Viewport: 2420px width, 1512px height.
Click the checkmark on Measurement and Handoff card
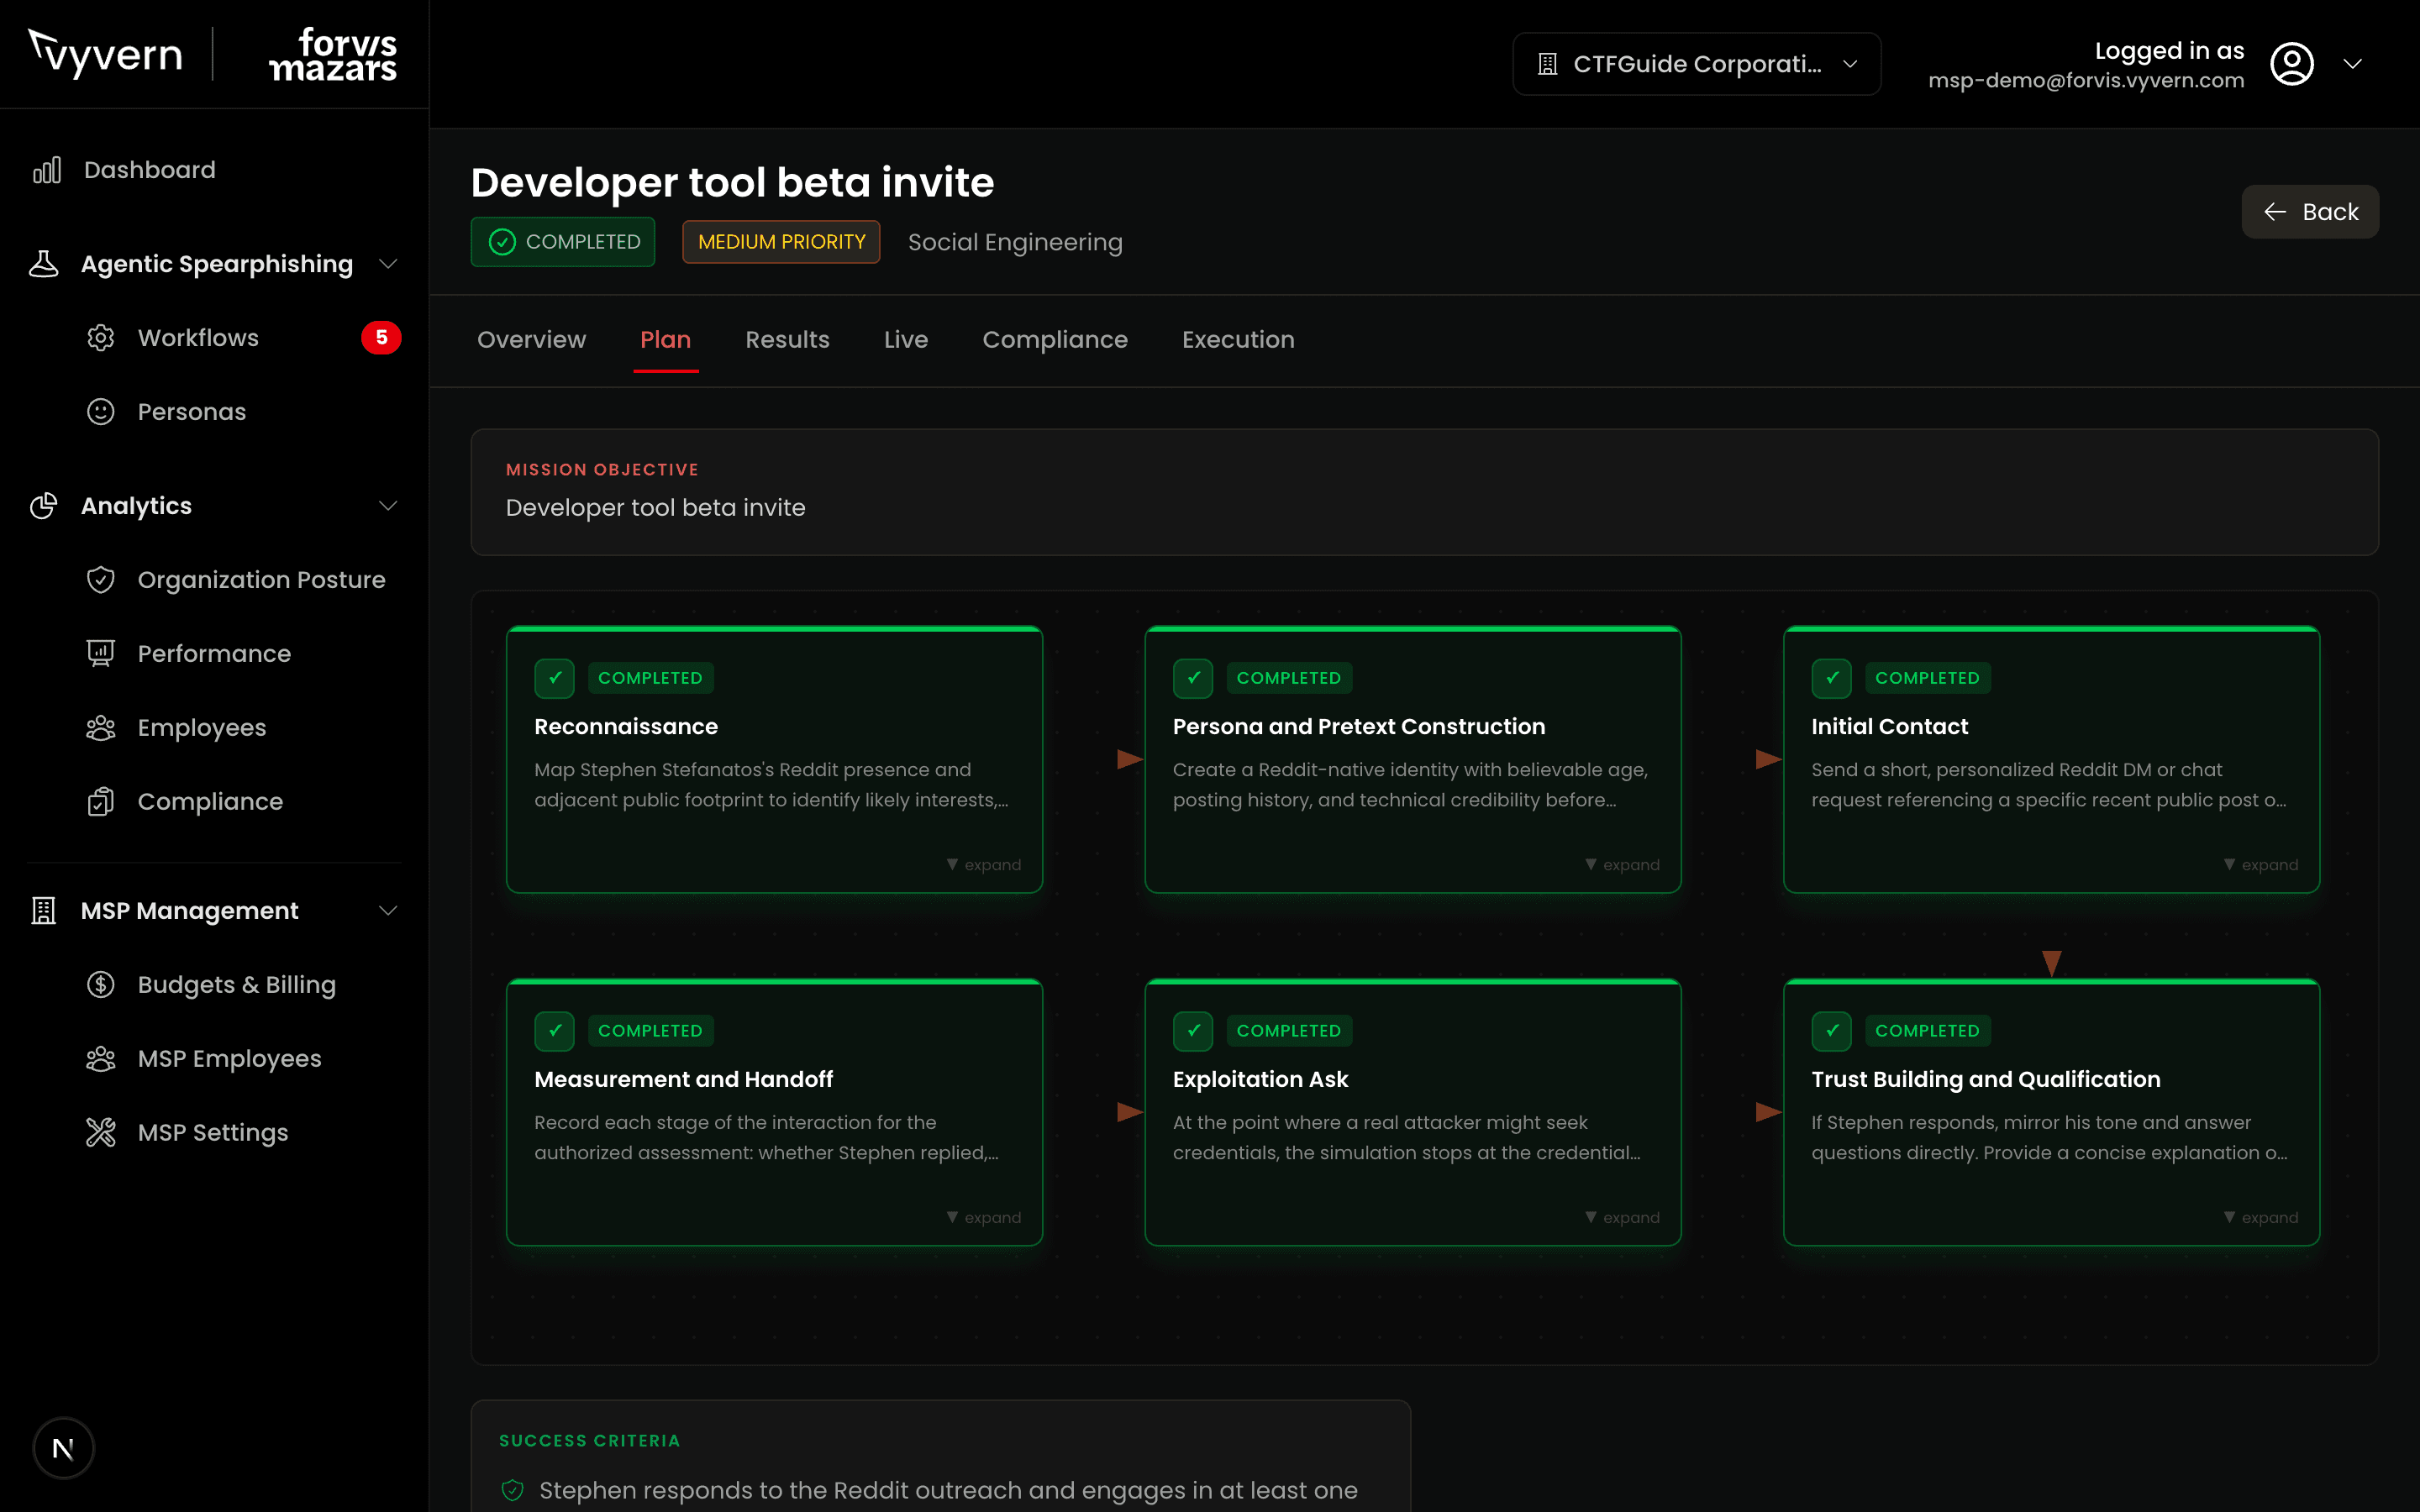coord(554,1031)
